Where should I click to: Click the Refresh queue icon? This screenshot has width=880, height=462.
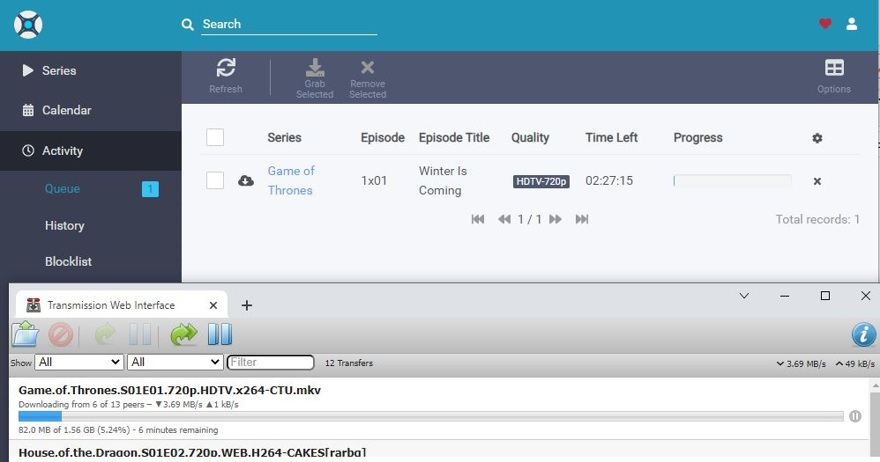[x=226, y=68]
